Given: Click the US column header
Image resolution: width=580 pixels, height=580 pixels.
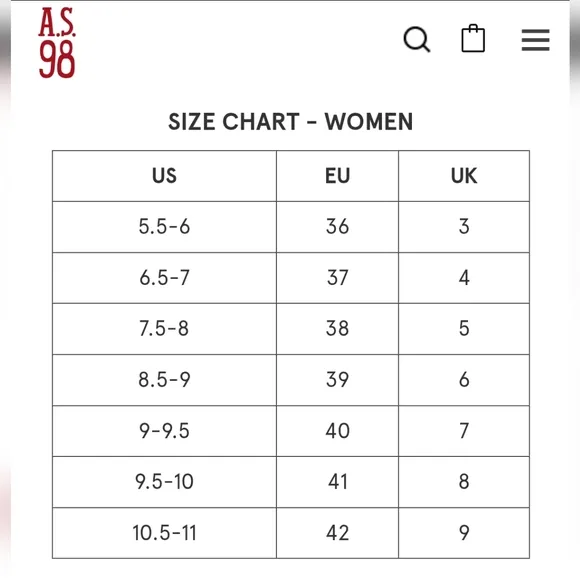Looking at the screenshot, I should point(164,176).
